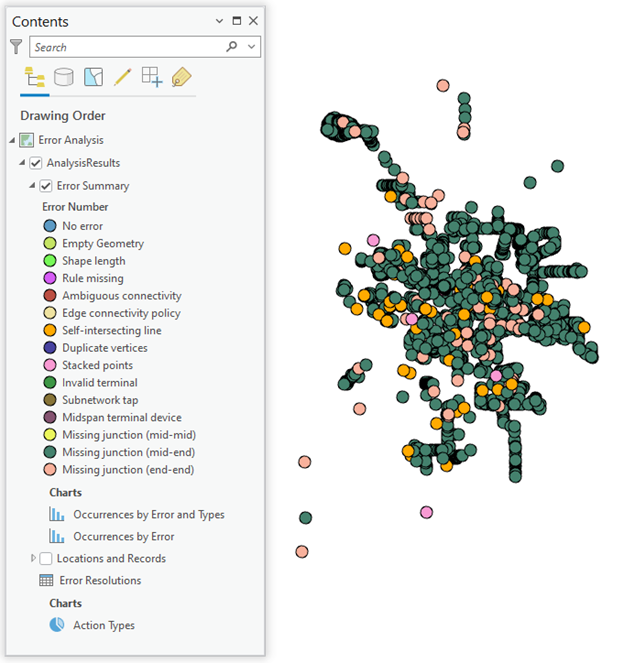The height and width of the screenshot is (663, 624).
Task: Click the search magnifier icon
Action: point(232,47)
